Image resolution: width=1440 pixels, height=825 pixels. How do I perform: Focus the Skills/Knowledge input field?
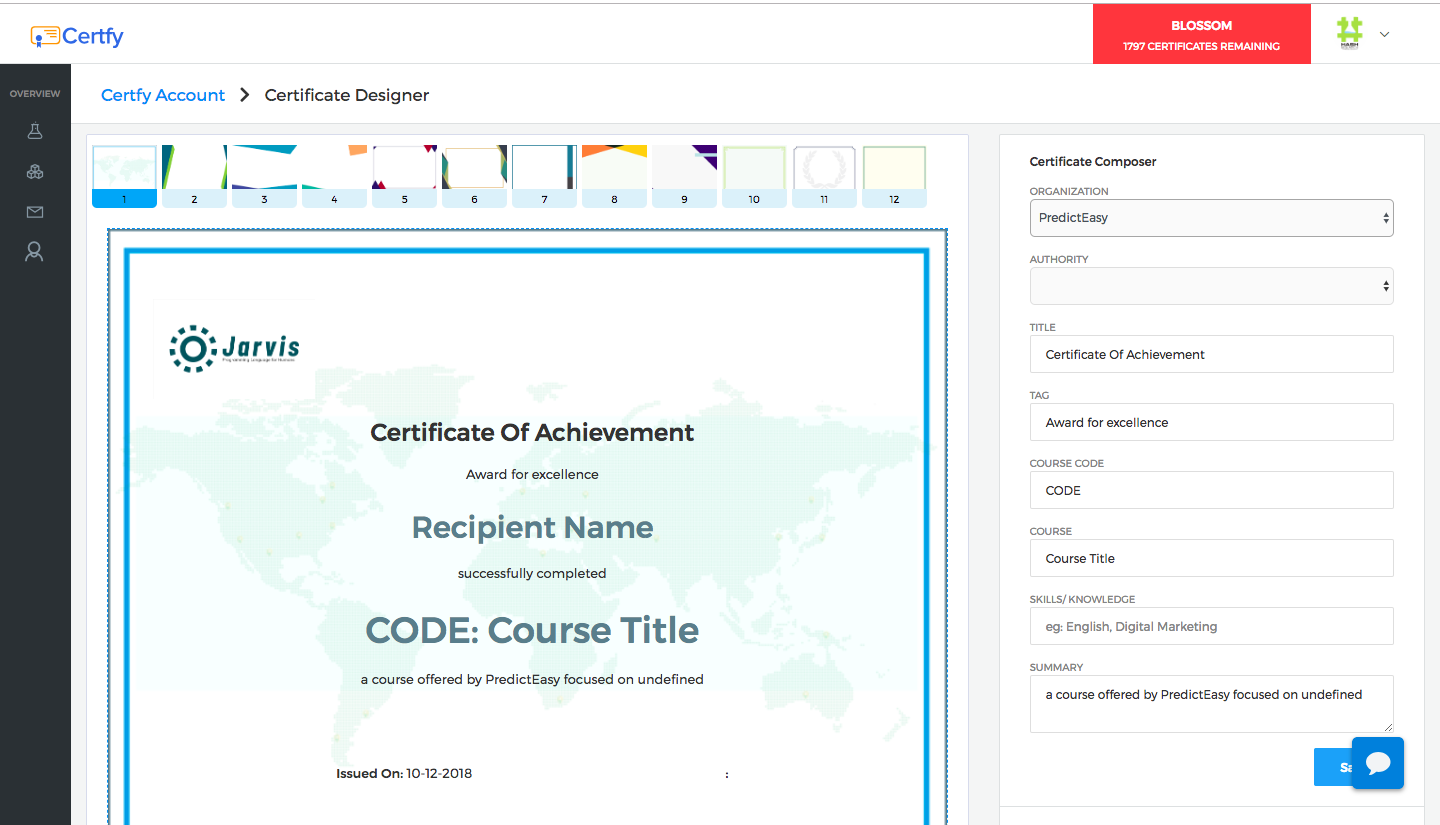[1211, 626]
